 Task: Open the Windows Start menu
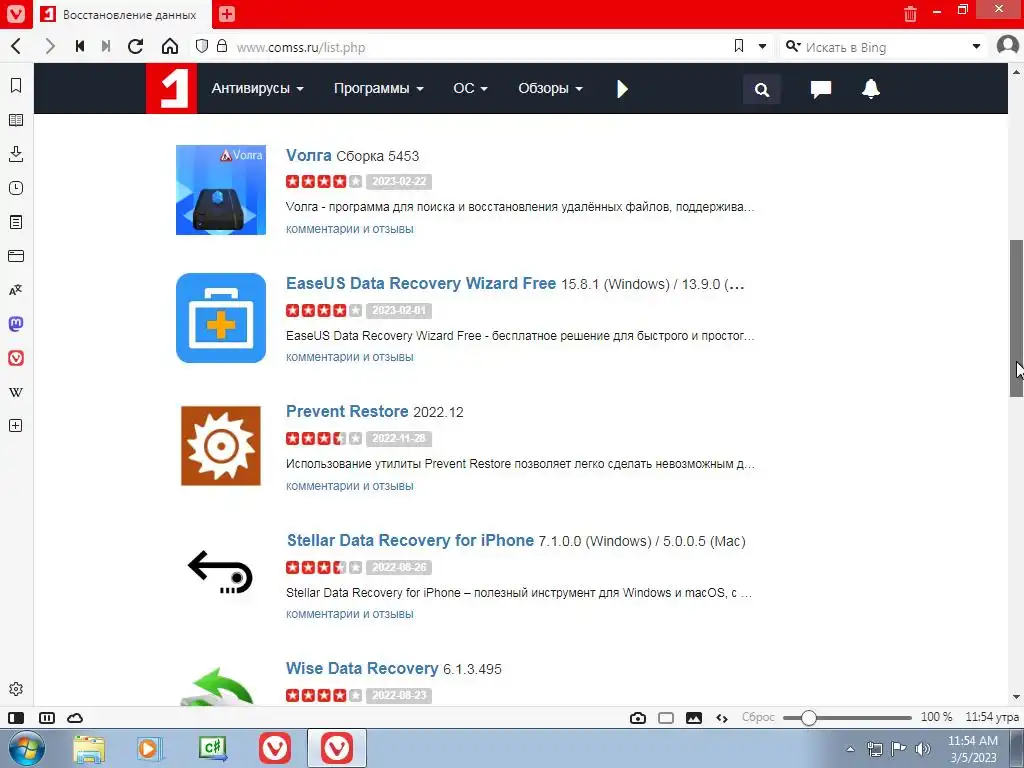pyautogui.click(x=27, y=748)
